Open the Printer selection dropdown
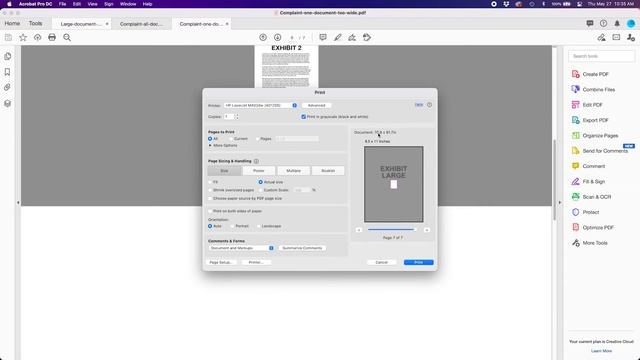This screenshot has height=360, width=640. click(260, 105)
